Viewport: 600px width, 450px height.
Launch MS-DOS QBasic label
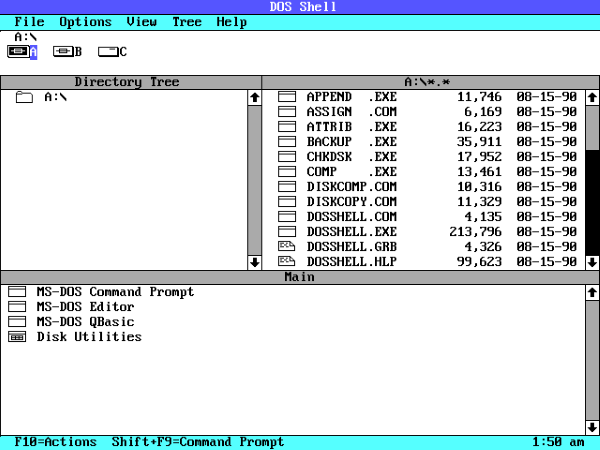coord(85,322)
